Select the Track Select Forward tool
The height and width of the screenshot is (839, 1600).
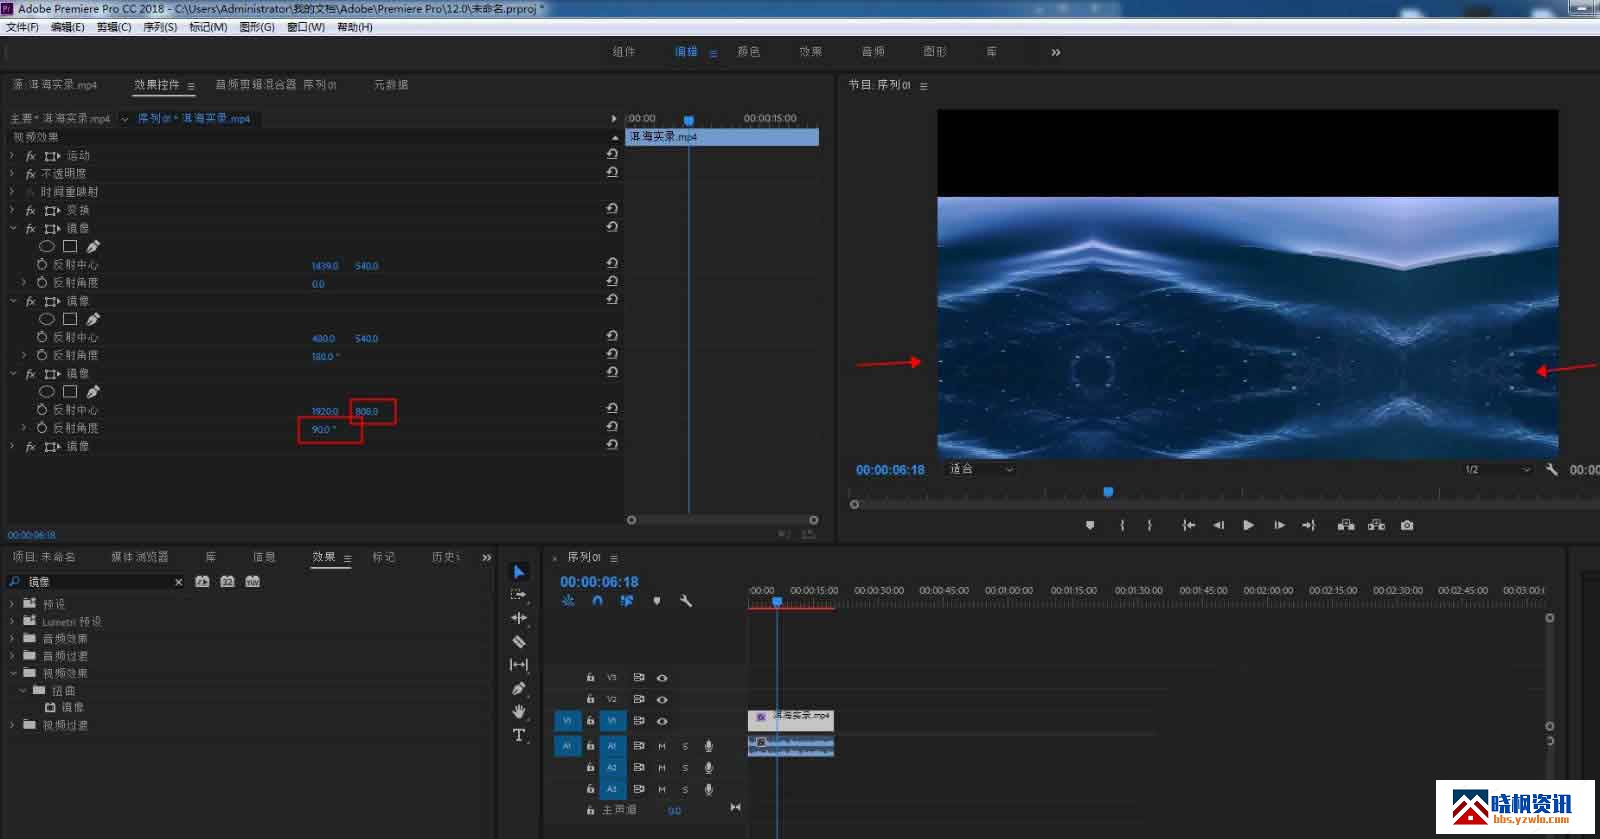click(518, 594)
